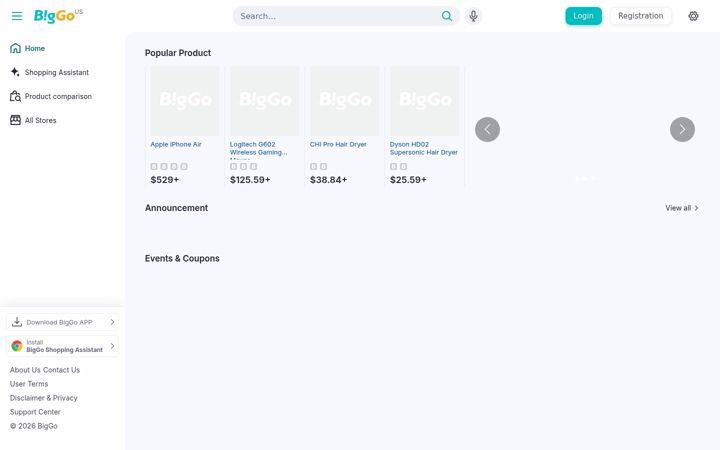The width and height of the screenshot is (720, 450).
Task: Open Logitech G602 mouse product thumbnail
Action: coord(264,101)
